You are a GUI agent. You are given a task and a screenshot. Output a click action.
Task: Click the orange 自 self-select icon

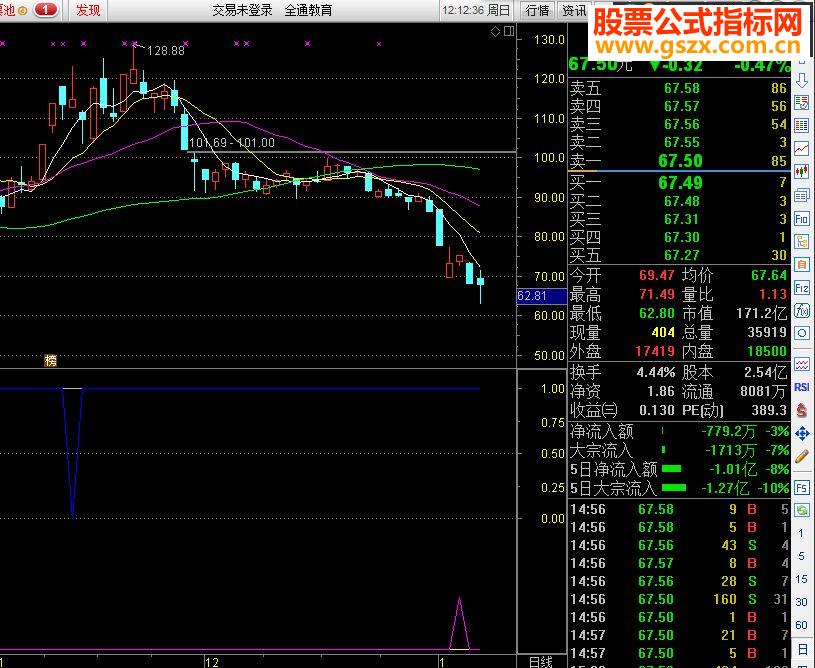pyautogui.click(x=801, y=265)
